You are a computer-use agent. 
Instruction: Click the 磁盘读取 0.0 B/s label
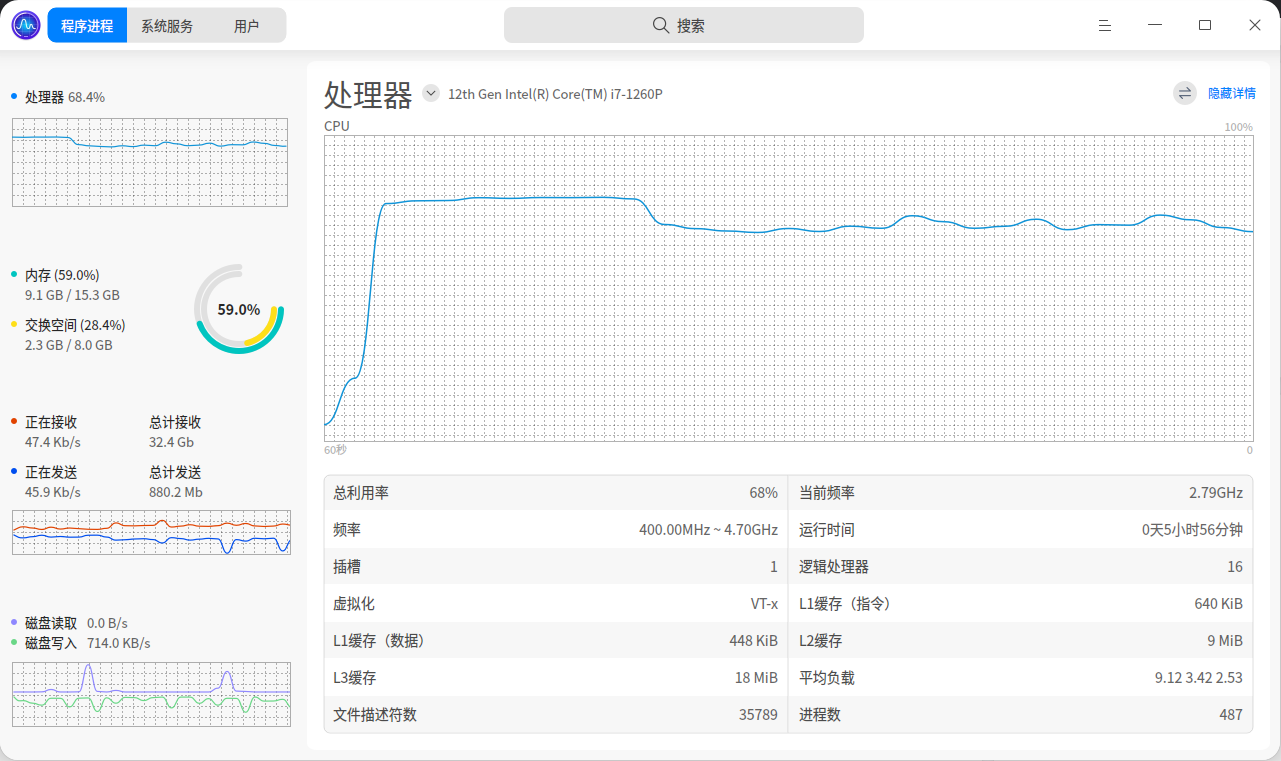76,623
